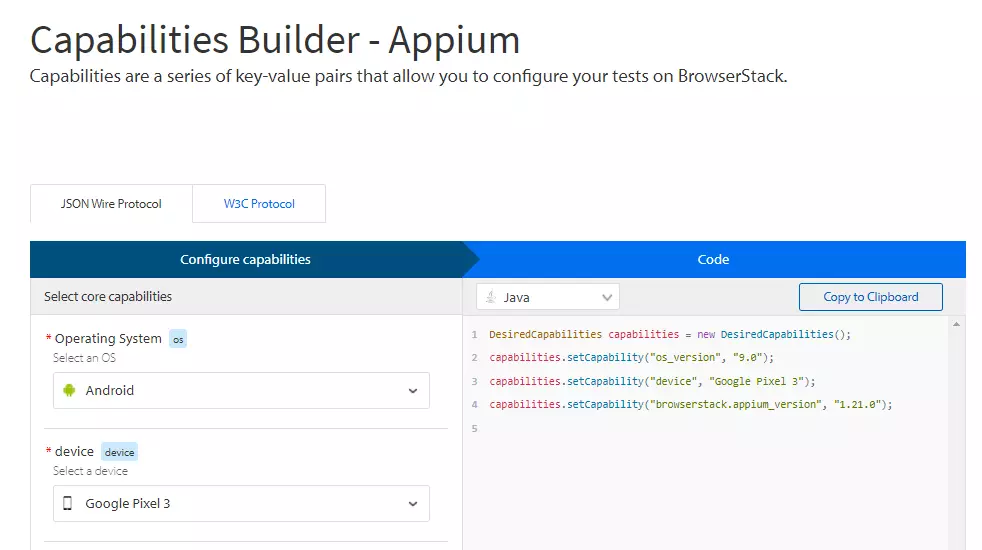
Task: Click the phone icon beside Google Pixel 3
Action: [x=68, y=503]
